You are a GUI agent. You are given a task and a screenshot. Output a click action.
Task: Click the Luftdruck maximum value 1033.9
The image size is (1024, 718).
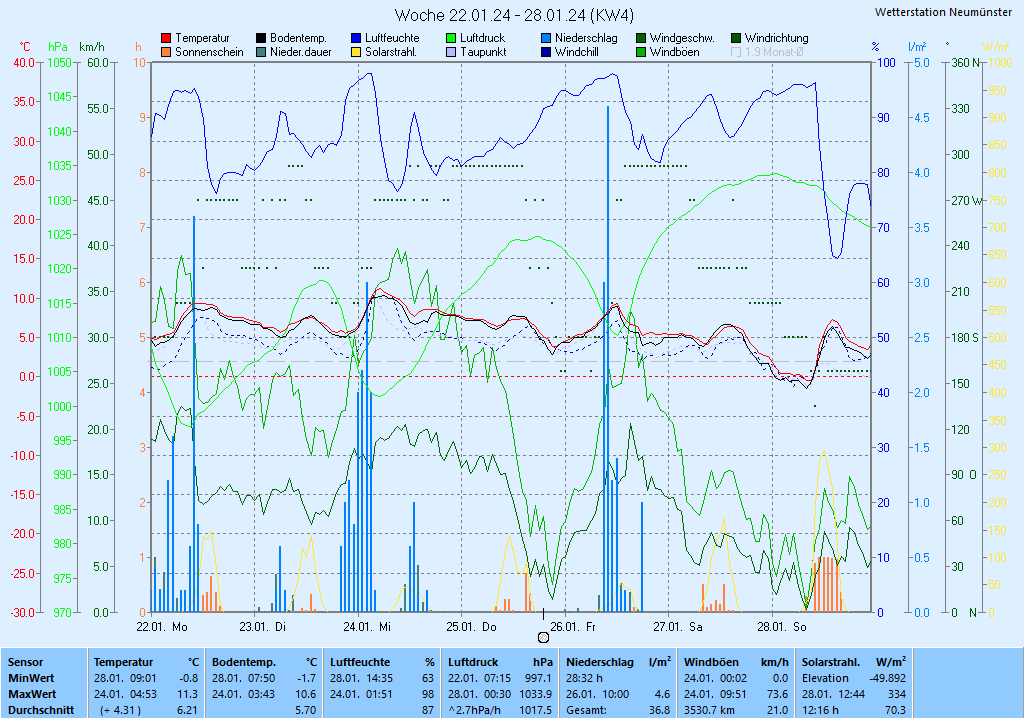point(536,694)
